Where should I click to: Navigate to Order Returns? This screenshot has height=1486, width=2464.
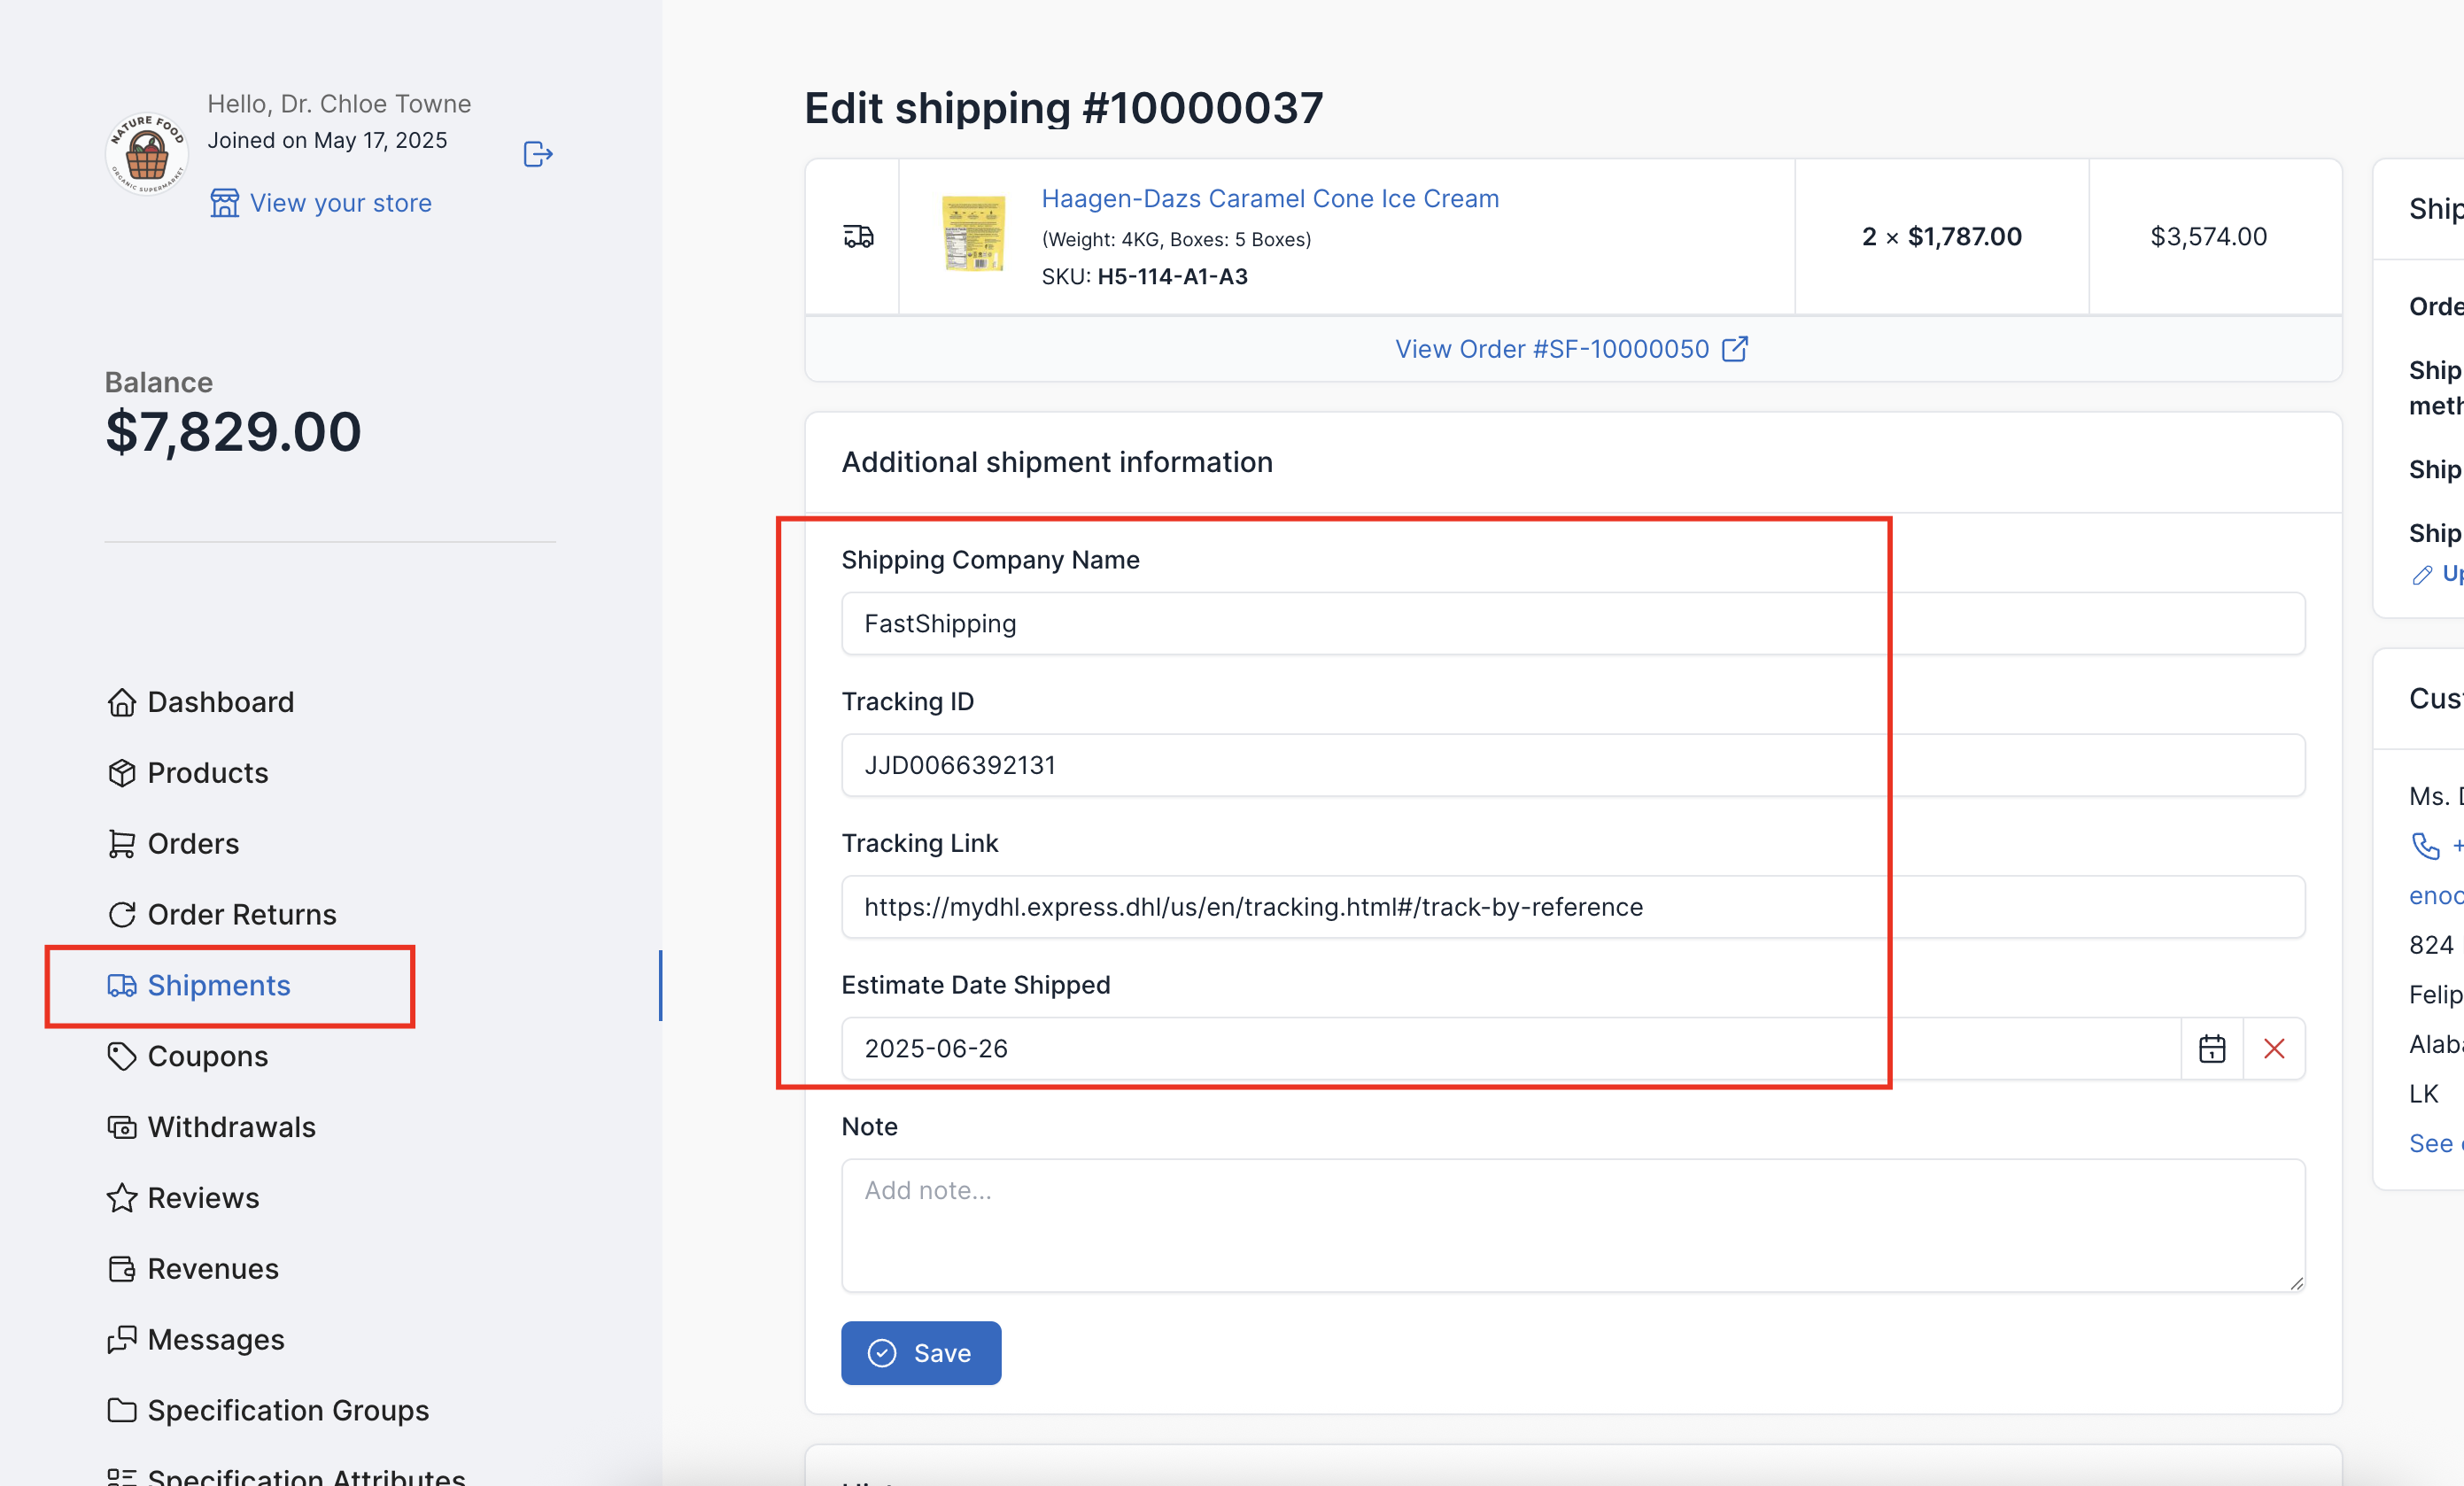(242, 915)
